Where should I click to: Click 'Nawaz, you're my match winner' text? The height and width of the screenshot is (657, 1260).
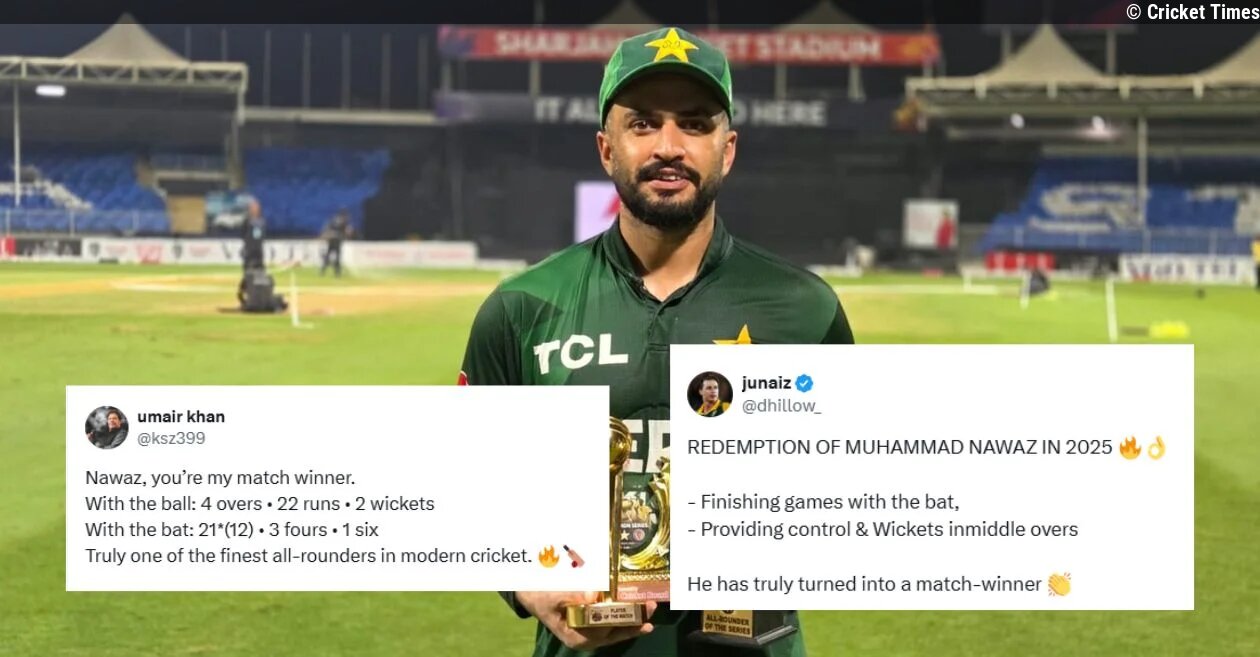pos(220,477)
